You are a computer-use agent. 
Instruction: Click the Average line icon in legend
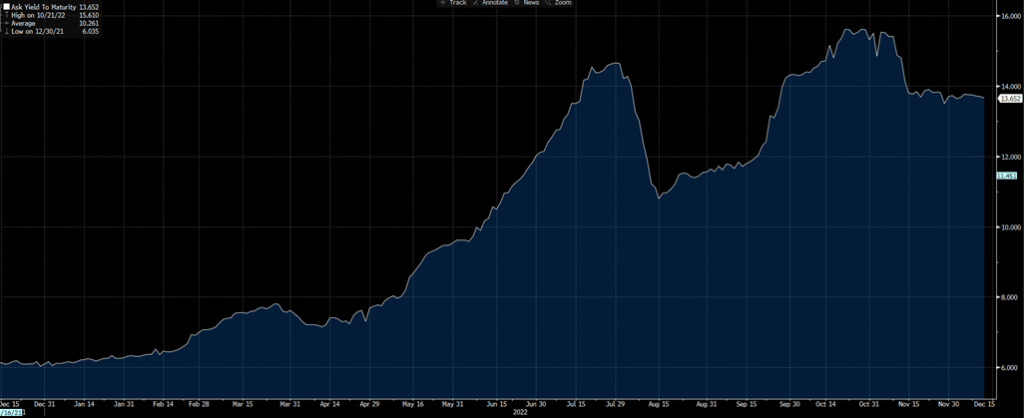[x=6, y=22]
